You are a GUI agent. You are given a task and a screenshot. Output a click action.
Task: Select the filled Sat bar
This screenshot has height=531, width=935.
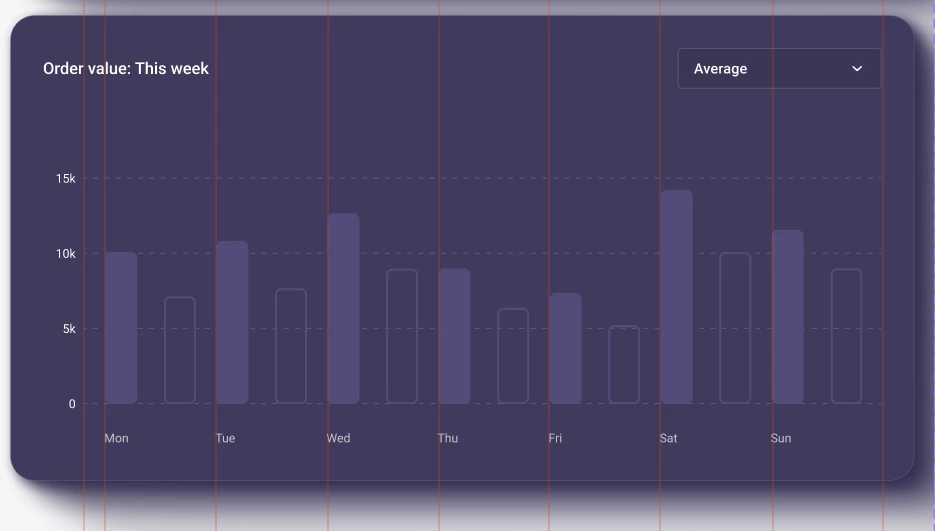click(x=677, y=297)
